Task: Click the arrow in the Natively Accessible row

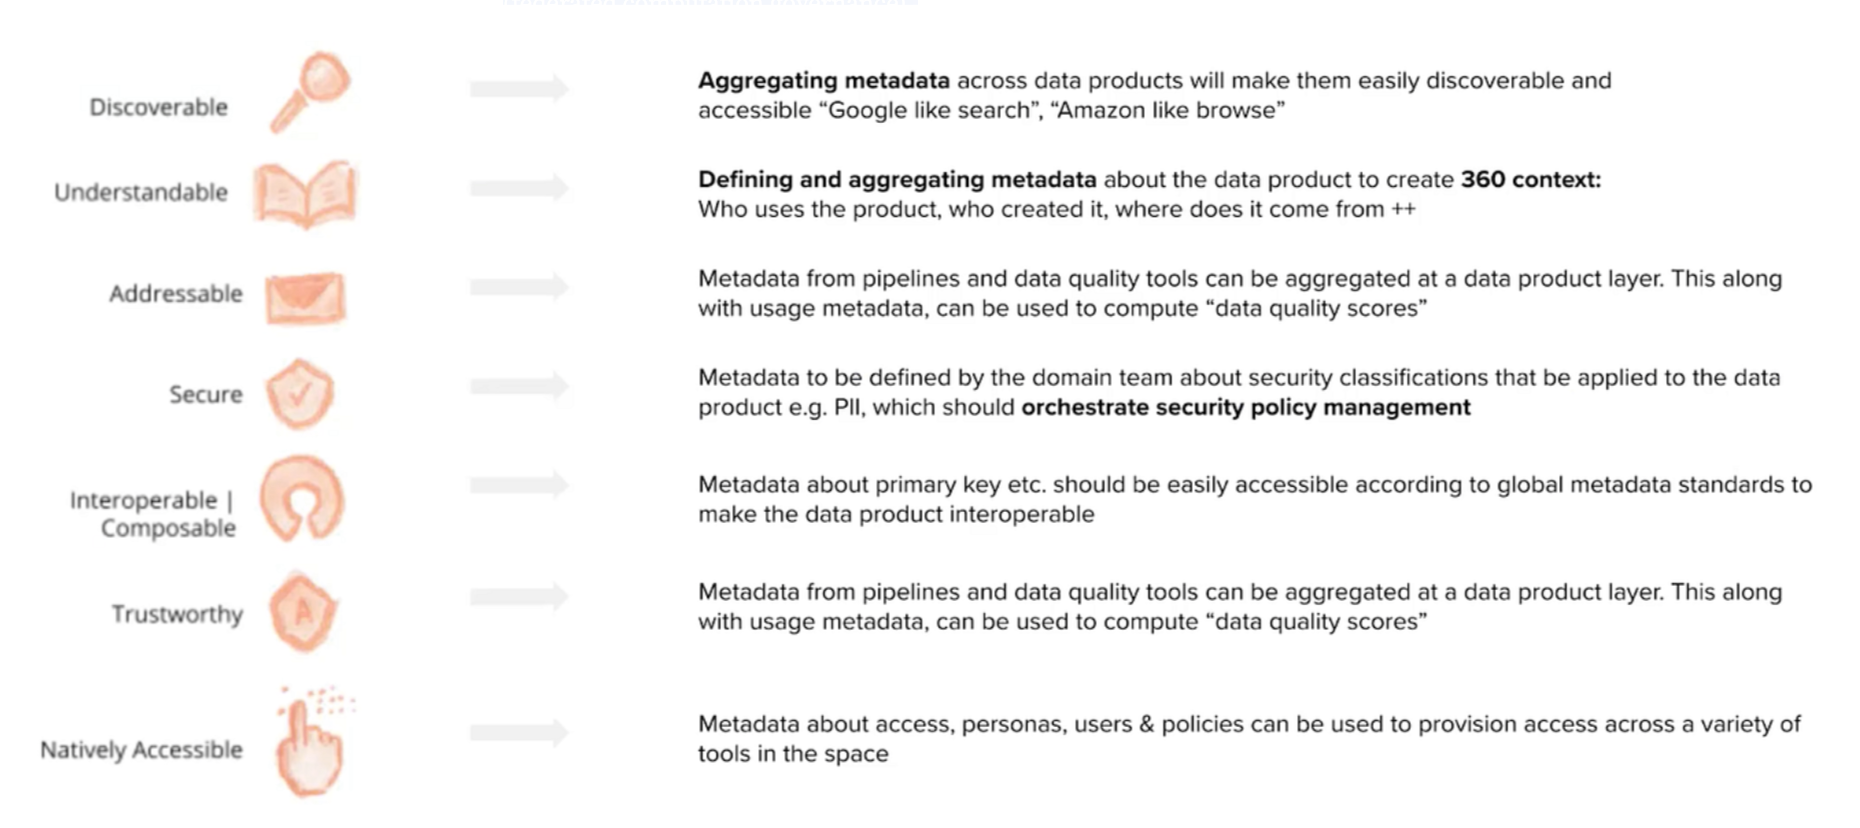Action: click(x=519, y=733)
